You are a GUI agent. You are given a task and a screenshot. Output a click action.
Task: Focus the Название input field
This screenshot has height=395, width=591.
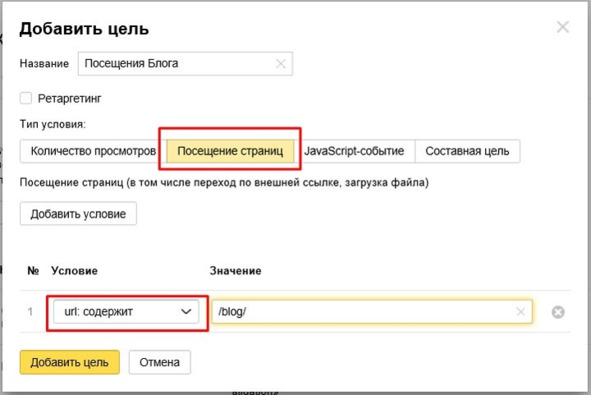click(x=185, y=64)
